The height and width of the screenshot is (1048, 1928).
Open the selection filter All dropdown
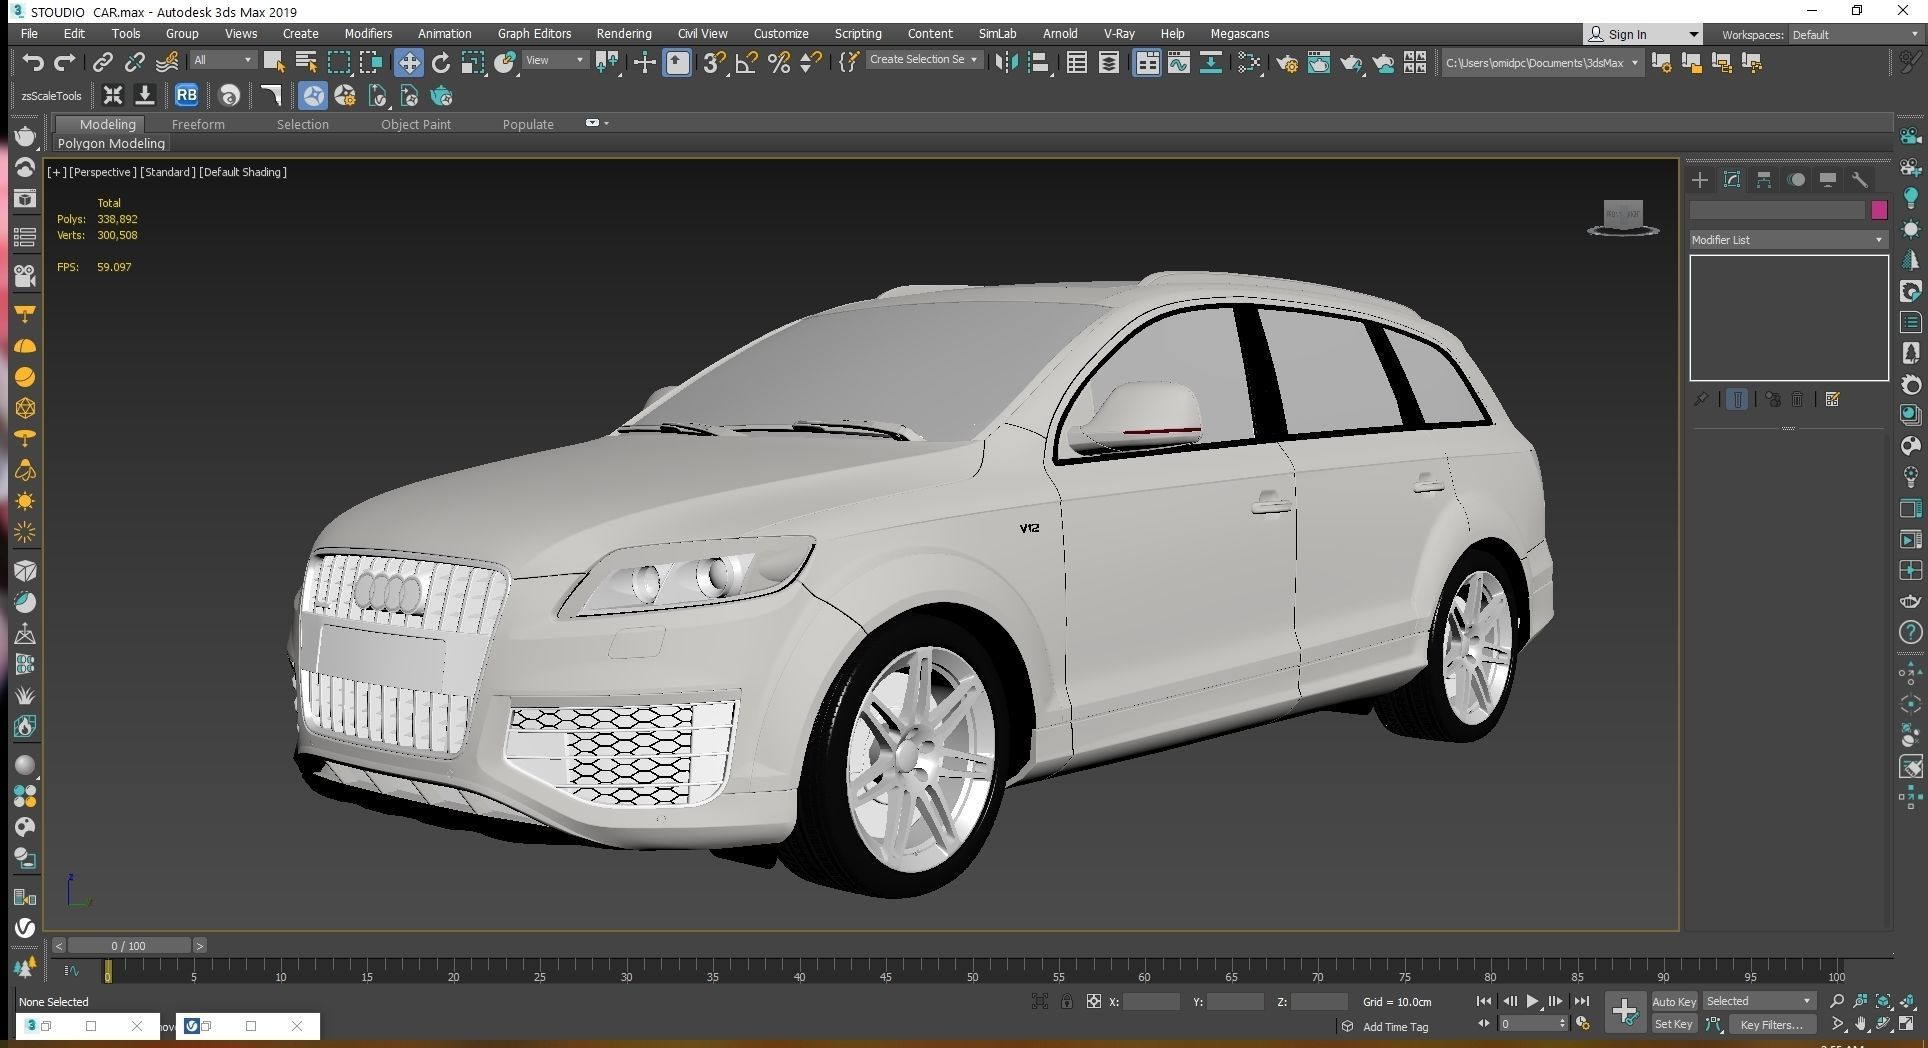point(223,60)
